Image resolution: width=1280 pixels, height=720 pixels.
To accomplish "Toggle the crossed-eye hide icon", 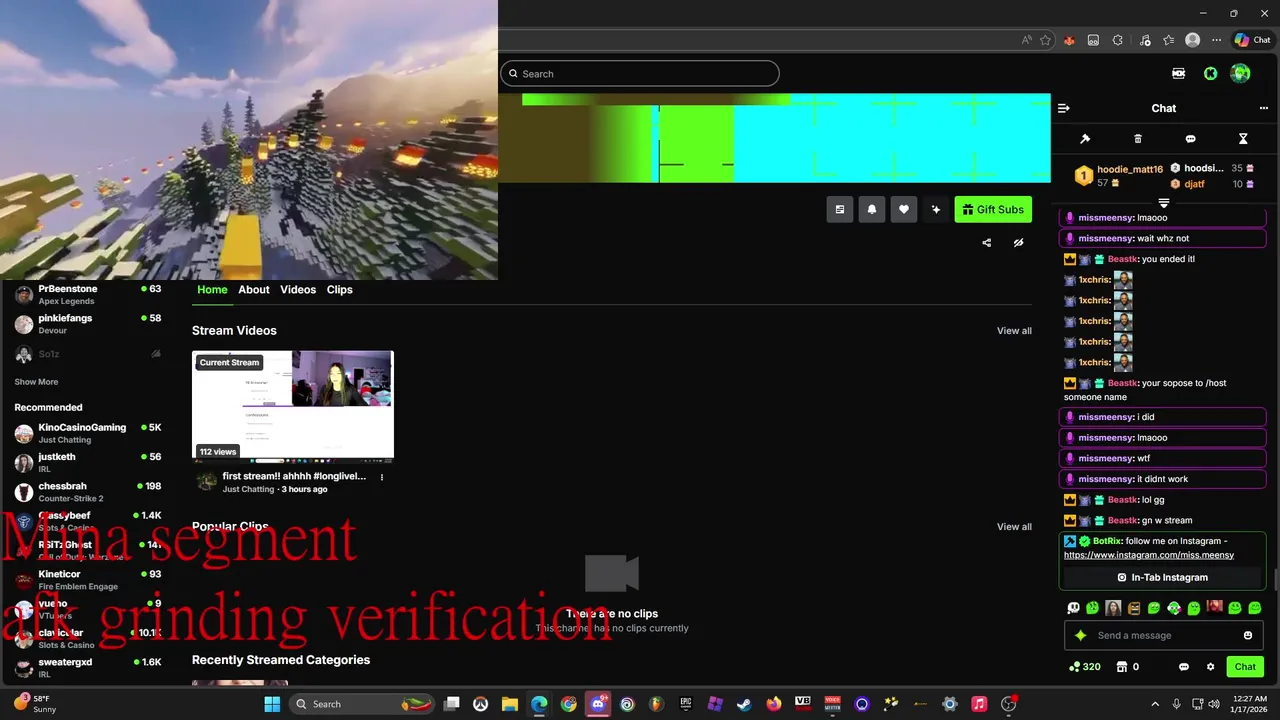I will pyautogui.click(x=1018, y=242).
